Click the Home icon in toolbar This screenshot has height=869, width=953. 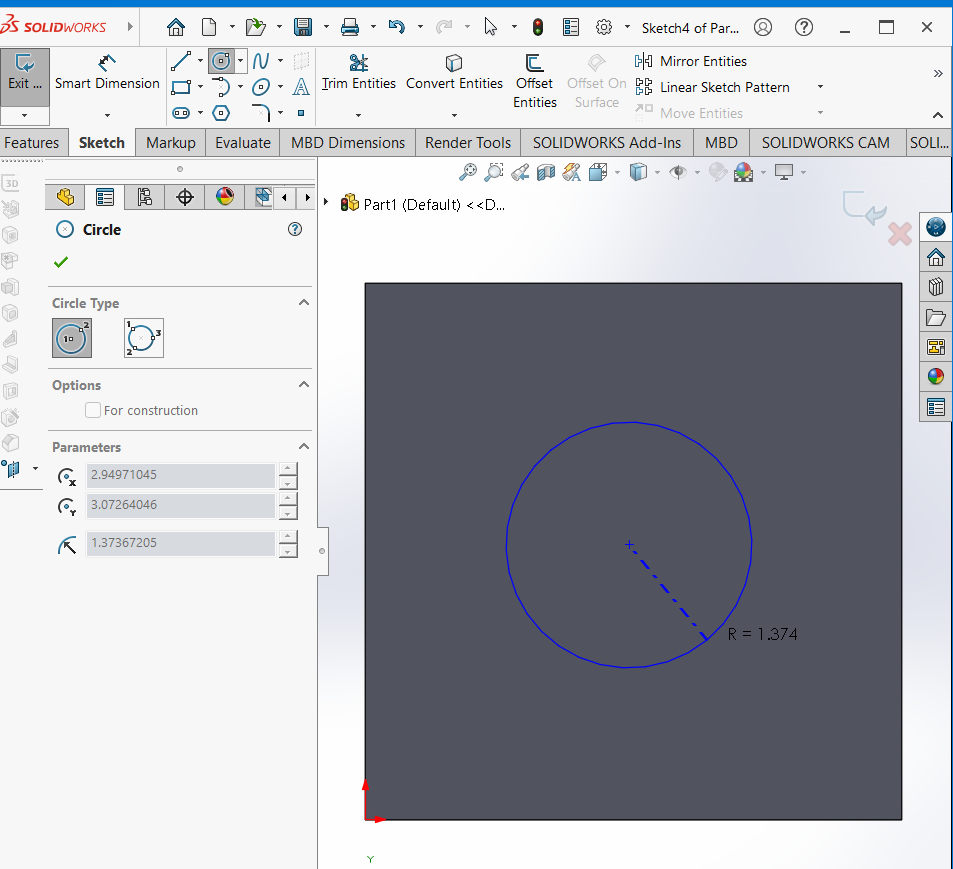(x=176, y=27)
